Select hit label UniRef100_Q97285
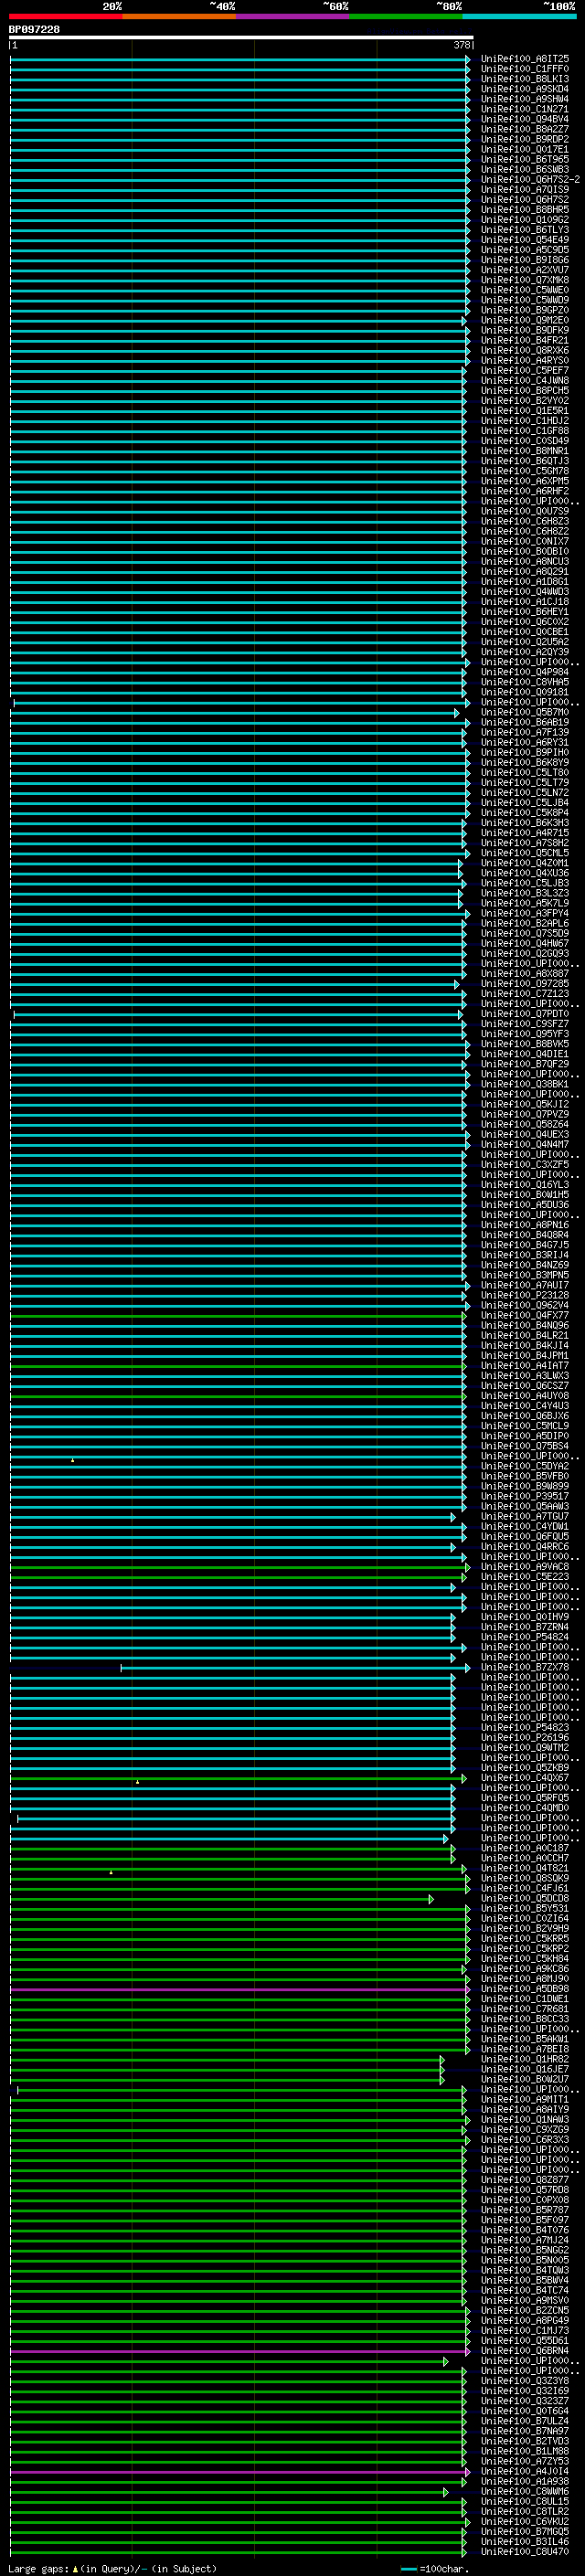The image size is (585, 2576). click(525, 984)
